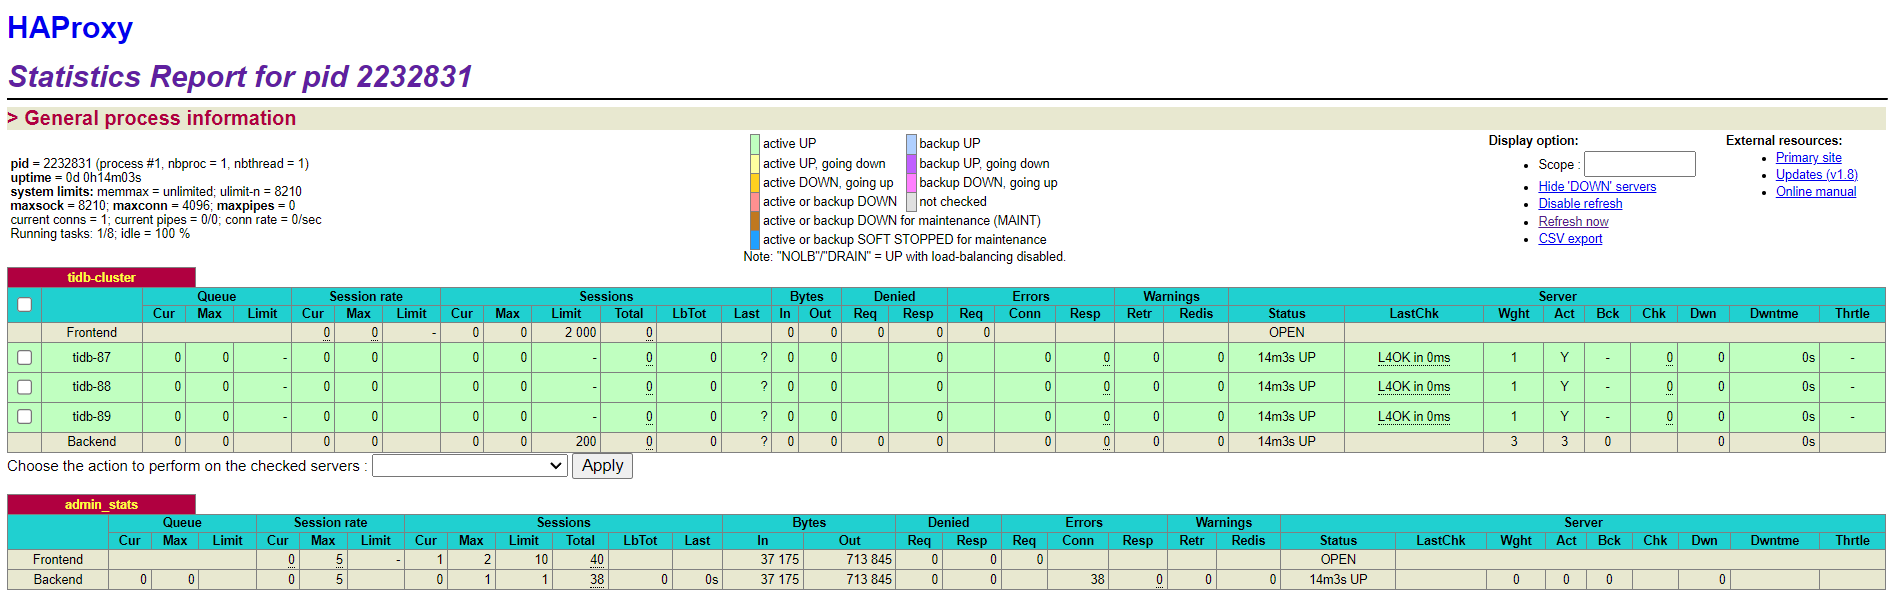Toggle the select-all checkbox in tidb-cluster header
Image resolution: width=1893 pixels, height=597 pixels.
tap(25, 305)
